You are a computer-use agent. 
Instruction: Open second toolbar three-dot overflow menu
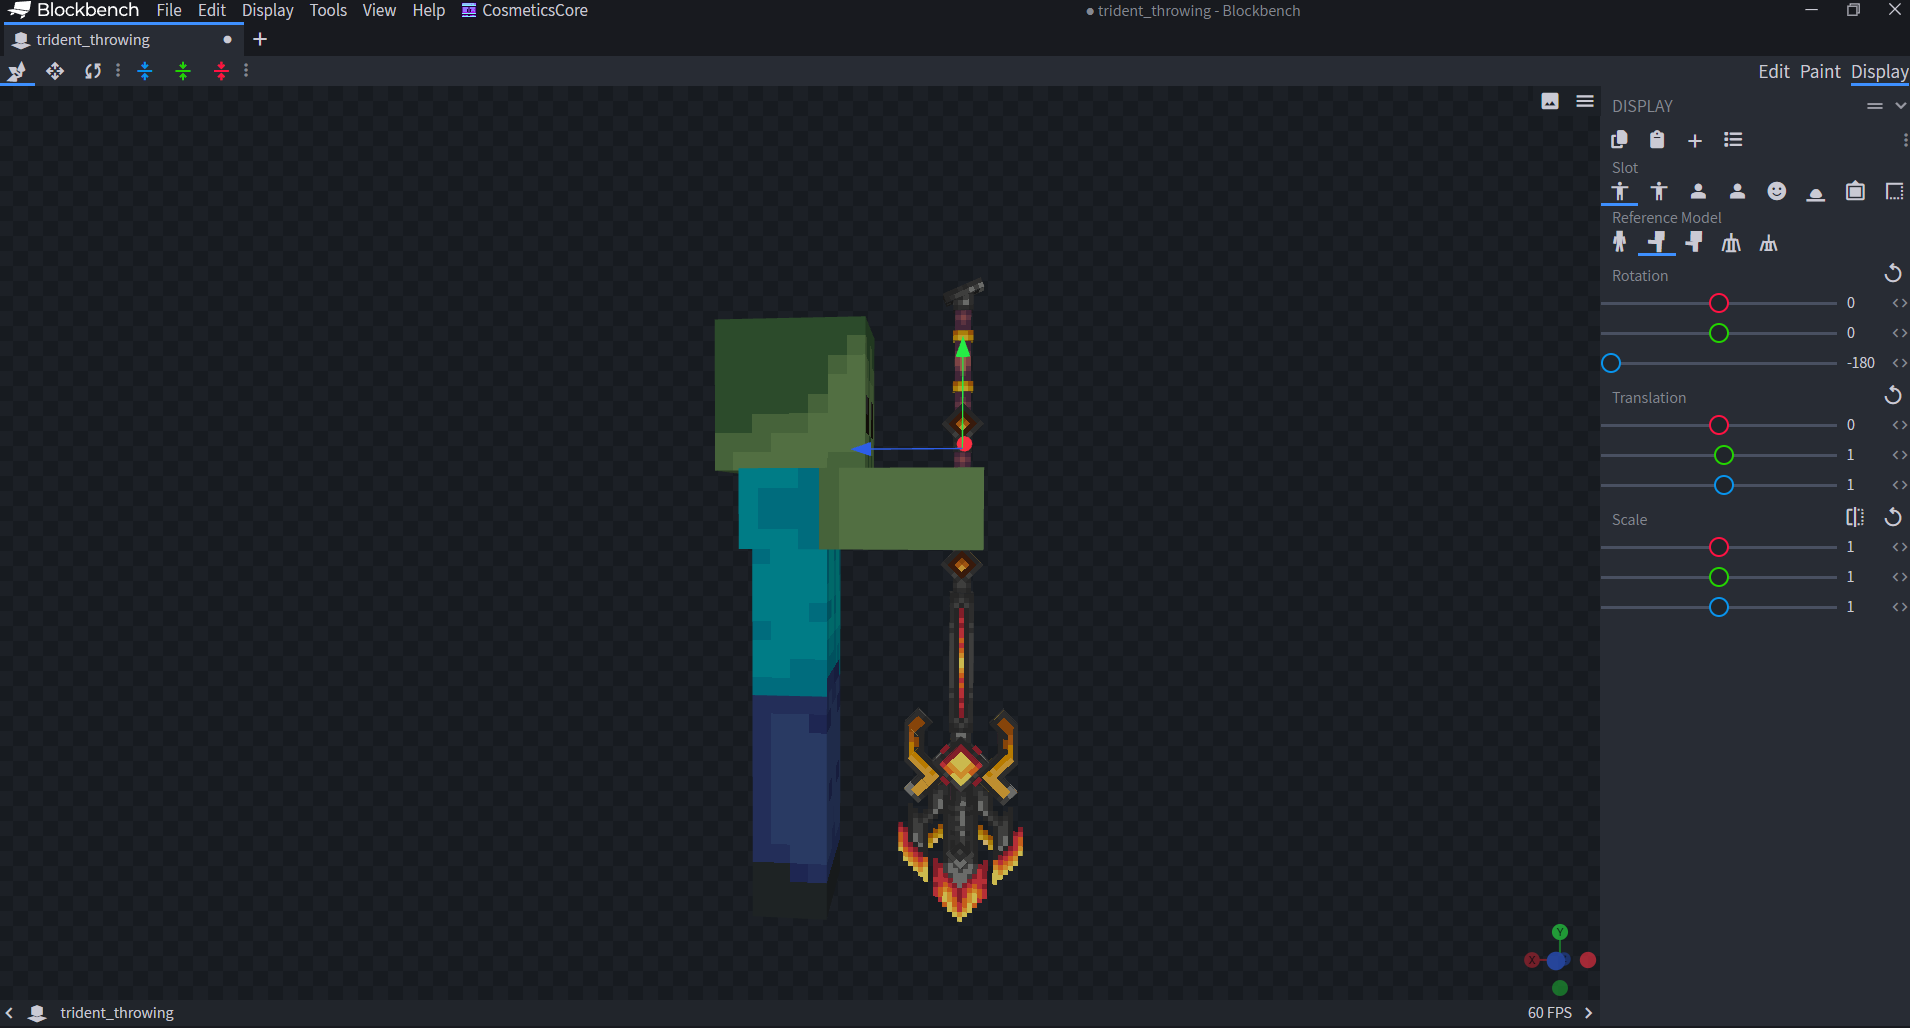246,71
